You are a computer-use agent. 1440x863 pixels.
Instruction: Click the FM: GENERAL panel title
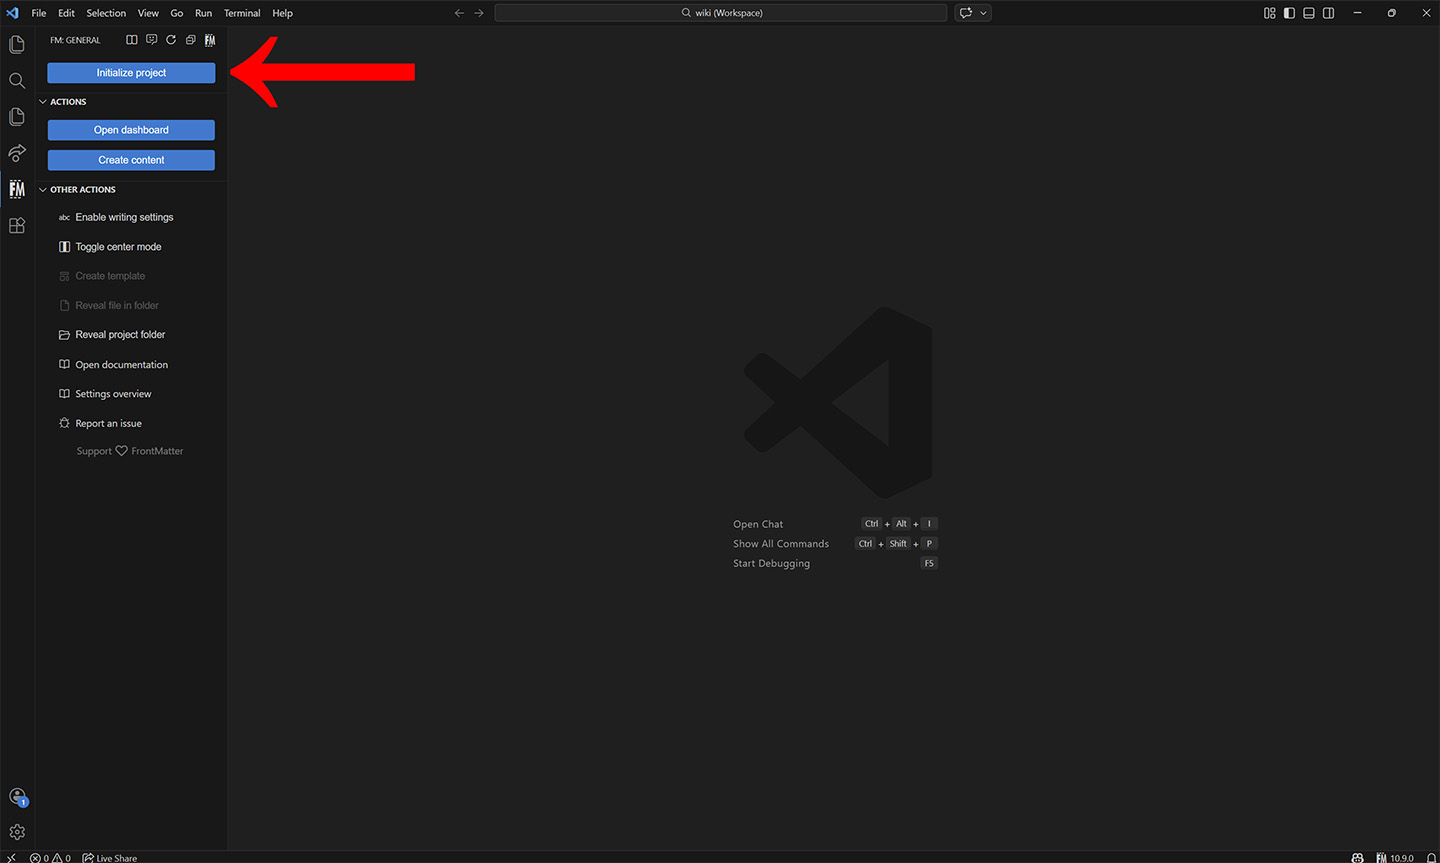(x=75, y=40)
